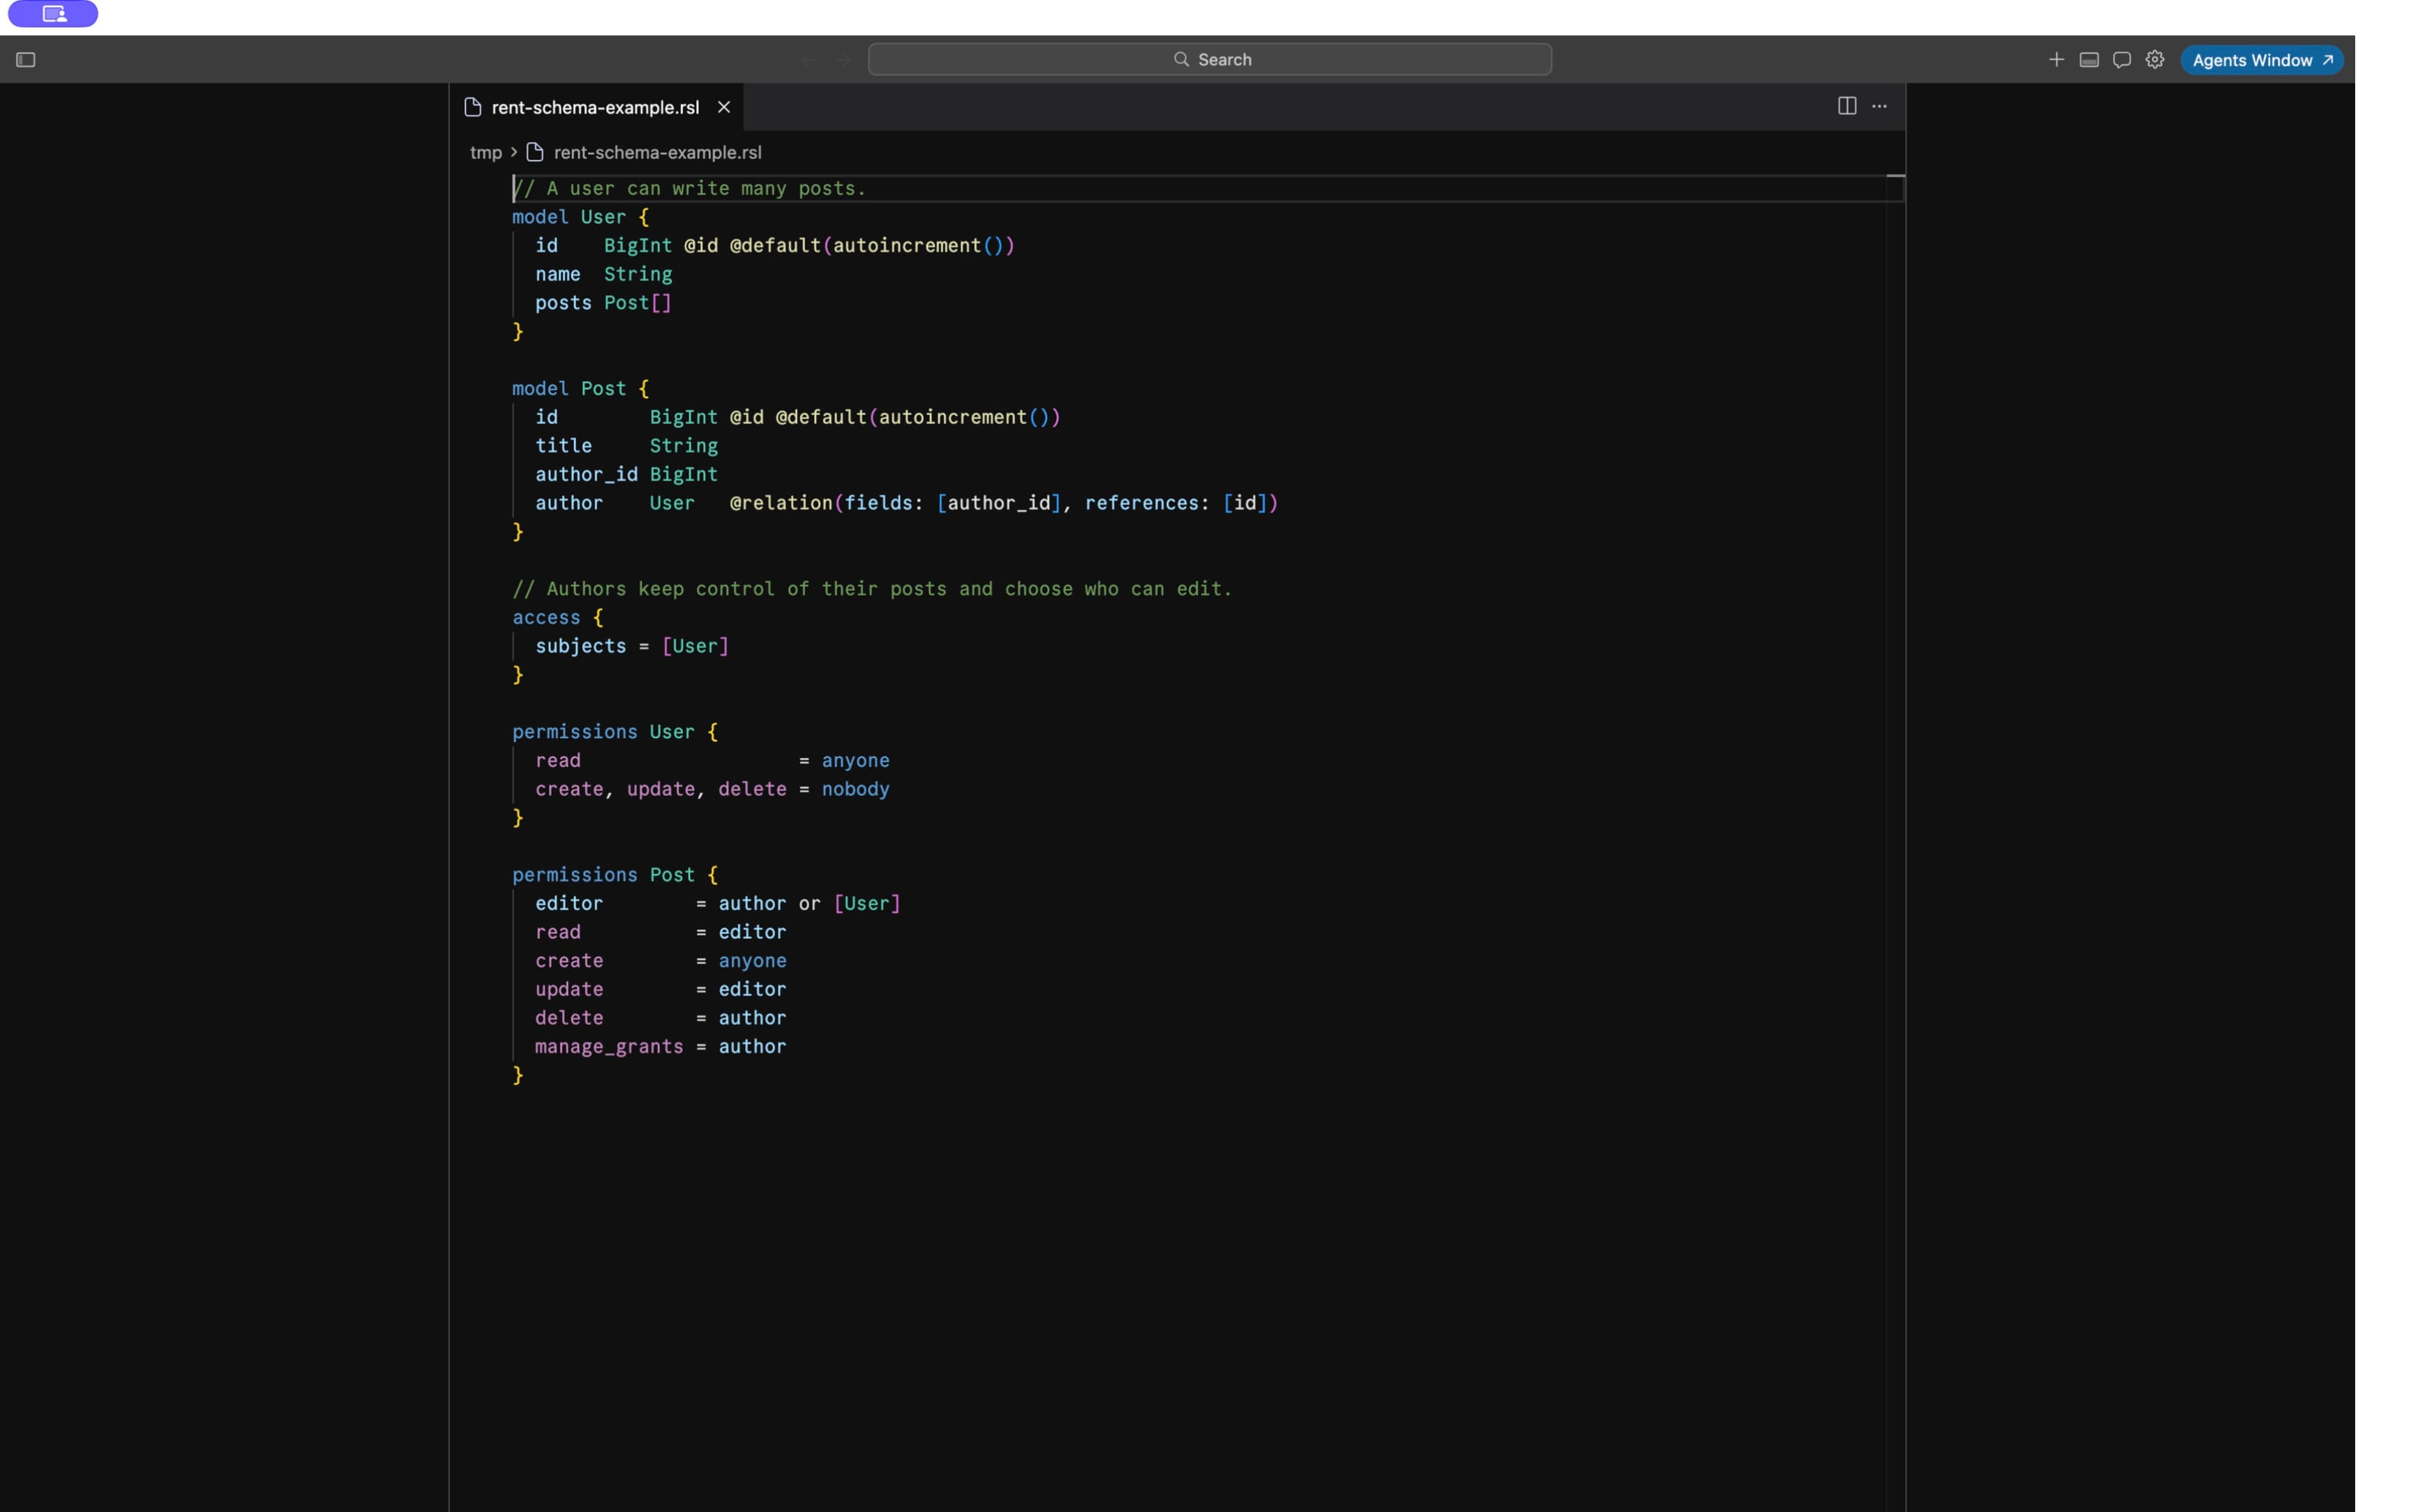Click the Search command bar
Screen dimensions: 2411x1512
click(1209, 60)
